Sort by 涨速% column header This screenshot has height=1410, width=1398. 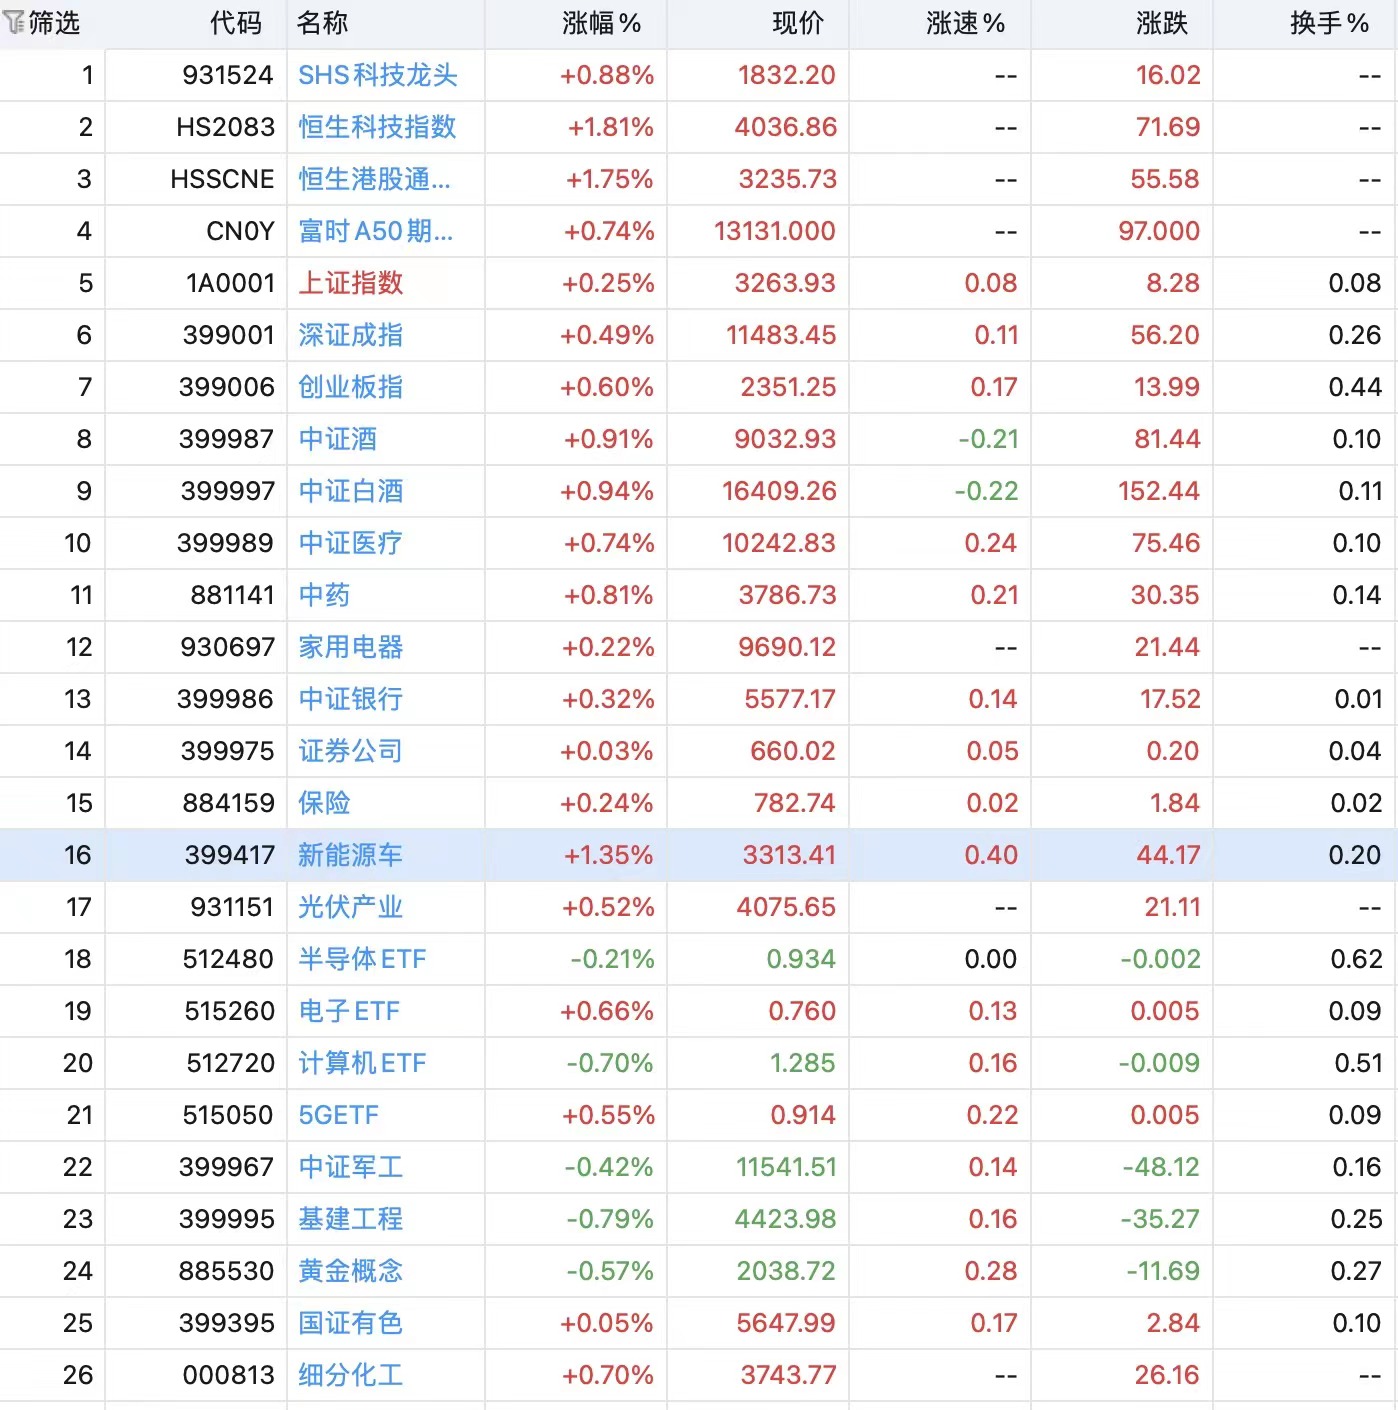tap(965, 23)
